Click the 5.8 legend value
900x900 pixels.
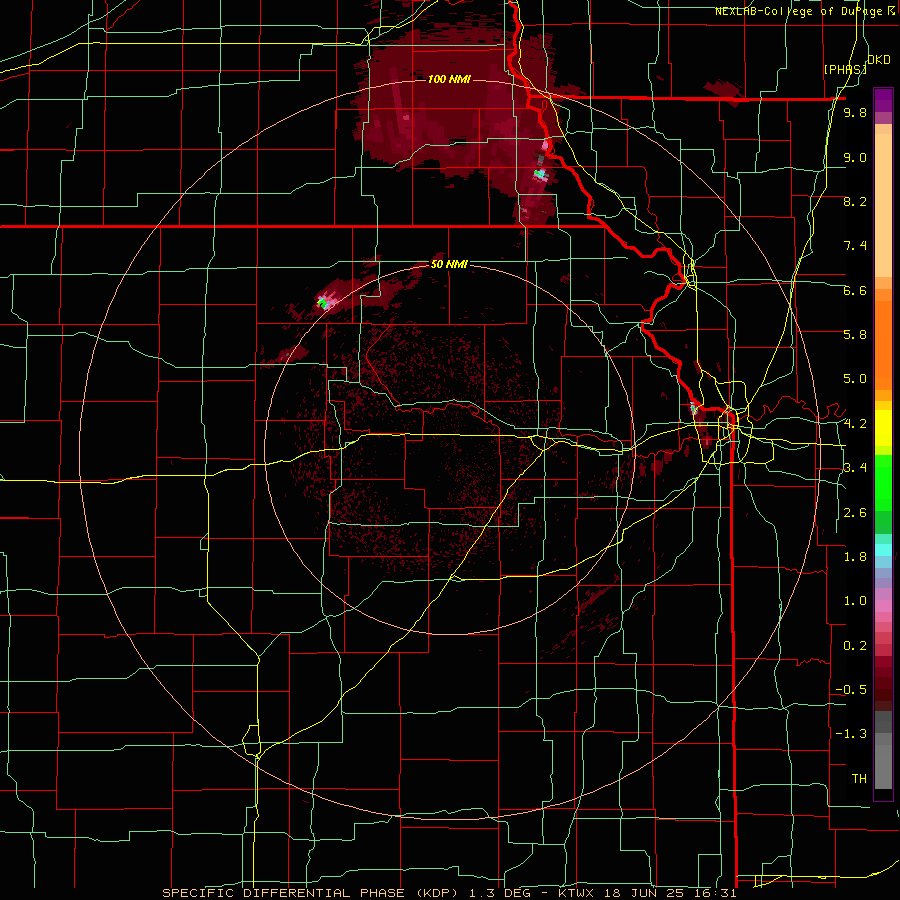[x=855, y=335]
